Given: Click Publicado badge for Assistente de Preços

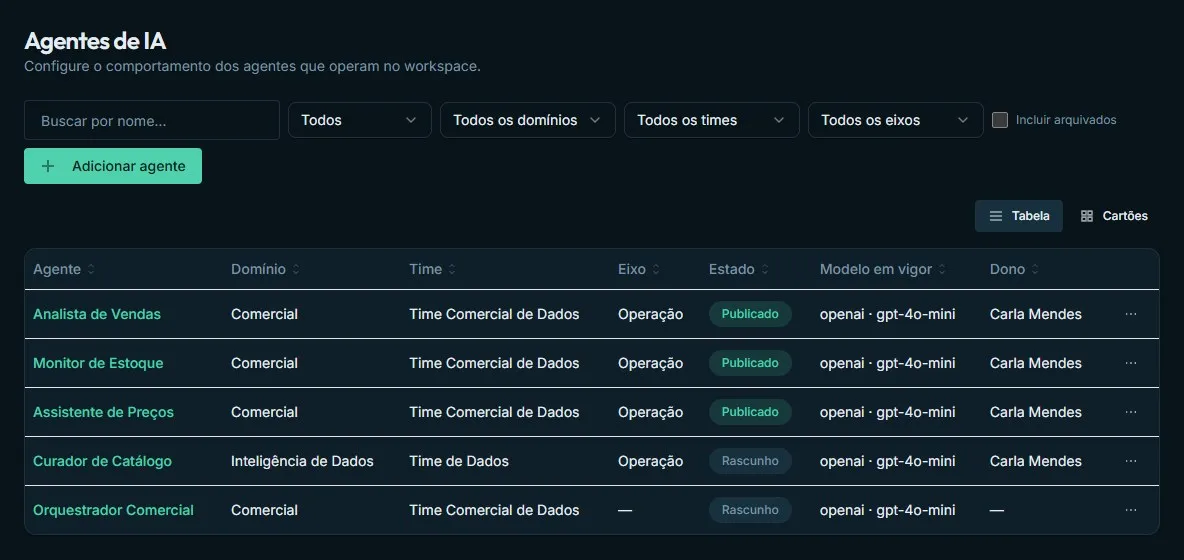Looking at the screenshot, I should (750, 412).
